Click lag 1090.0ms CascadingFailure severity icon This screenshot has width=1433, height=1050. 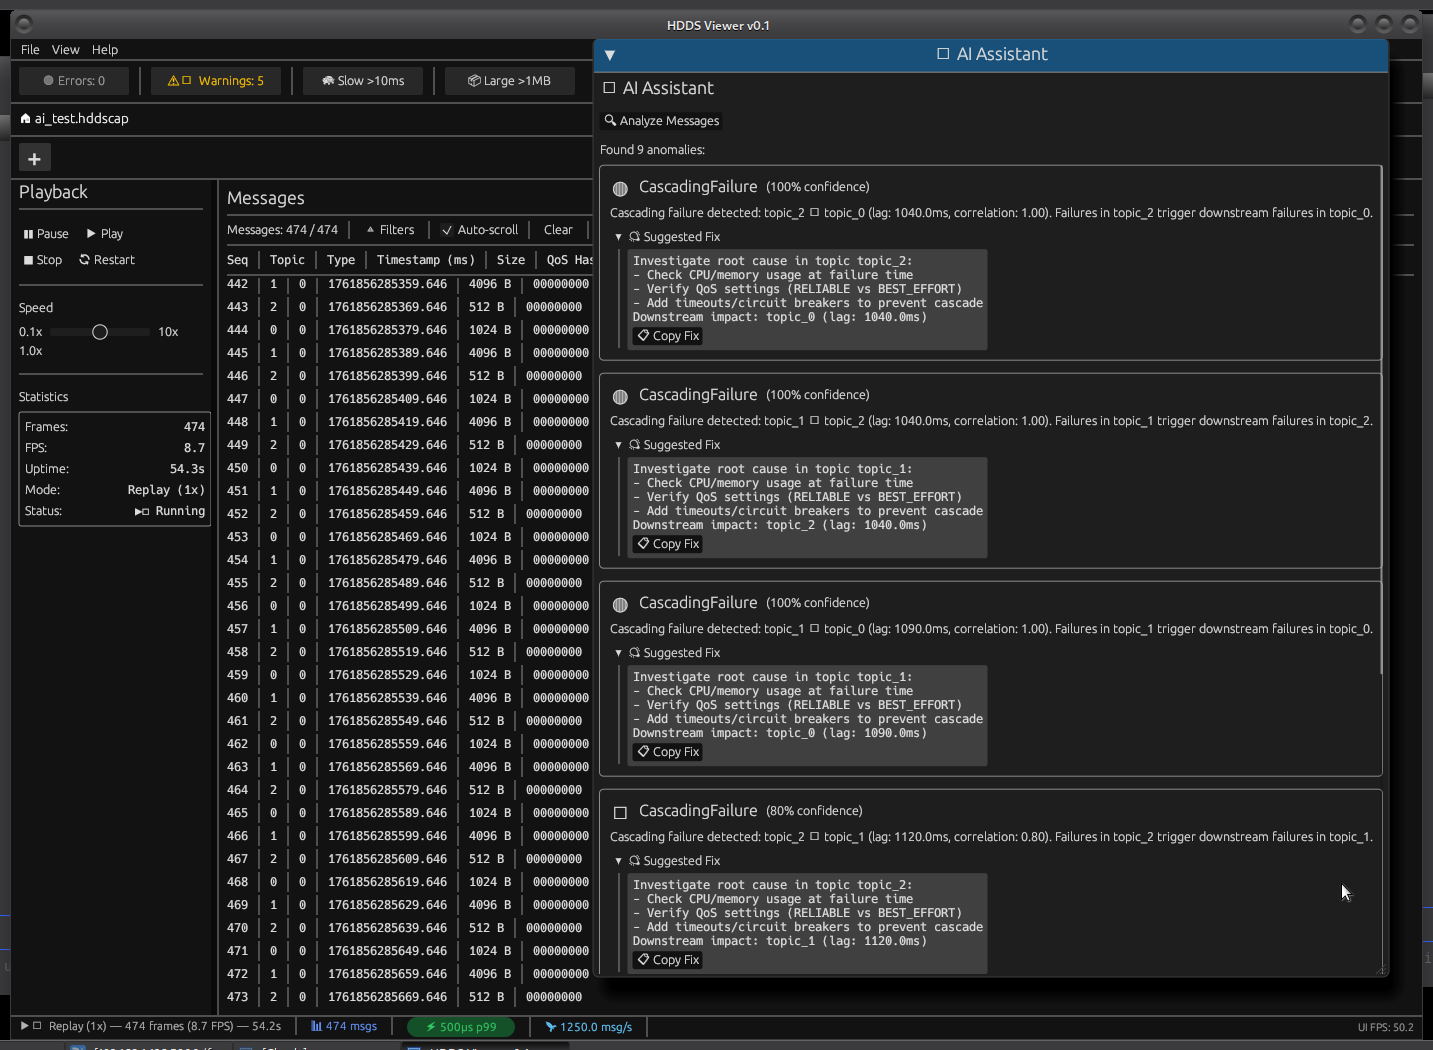[620, 604]
